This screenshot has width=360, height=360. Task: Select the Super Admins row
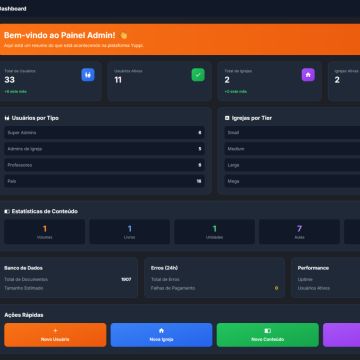(104, 133)
